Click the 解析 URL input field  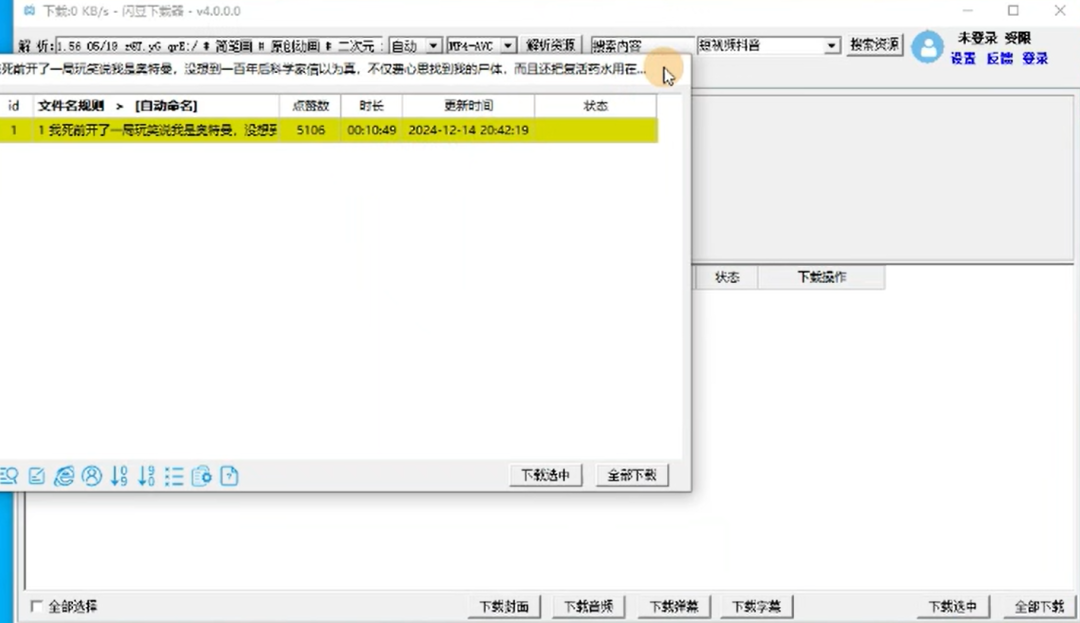(x=218, y=45)
